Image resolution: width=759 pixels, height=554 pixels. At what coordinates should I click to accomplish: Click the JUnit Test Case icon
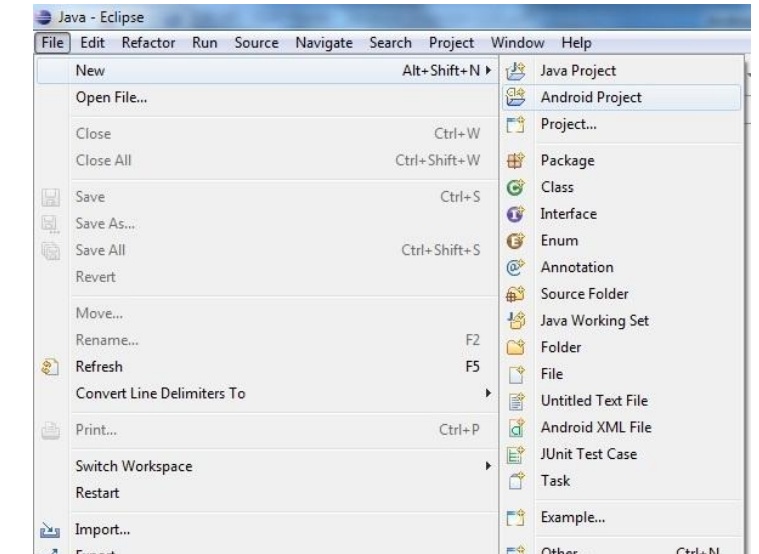coord(515,454)
